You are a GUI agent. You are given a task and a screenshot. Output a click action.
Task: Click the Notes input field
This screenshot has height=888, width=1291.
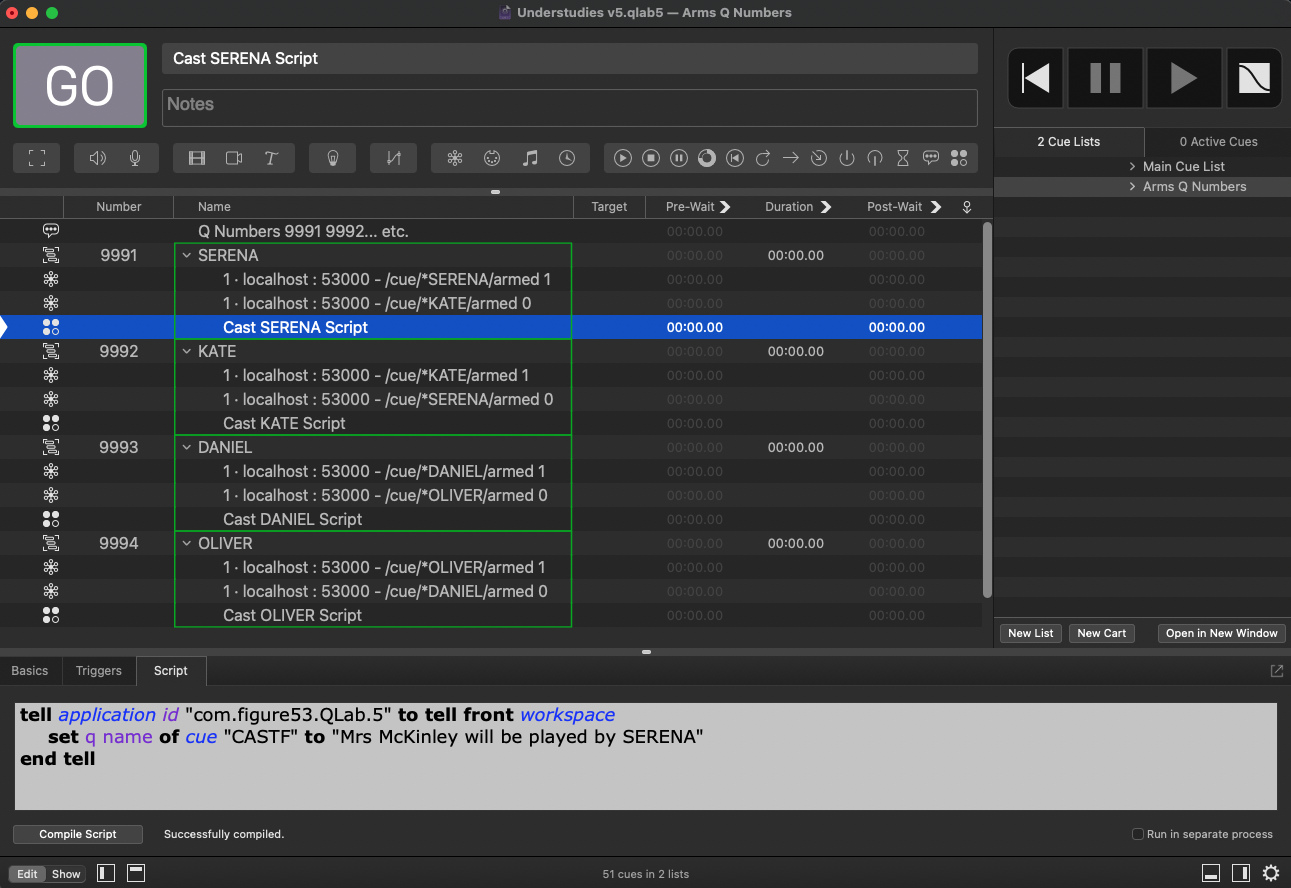click(569, 108)
